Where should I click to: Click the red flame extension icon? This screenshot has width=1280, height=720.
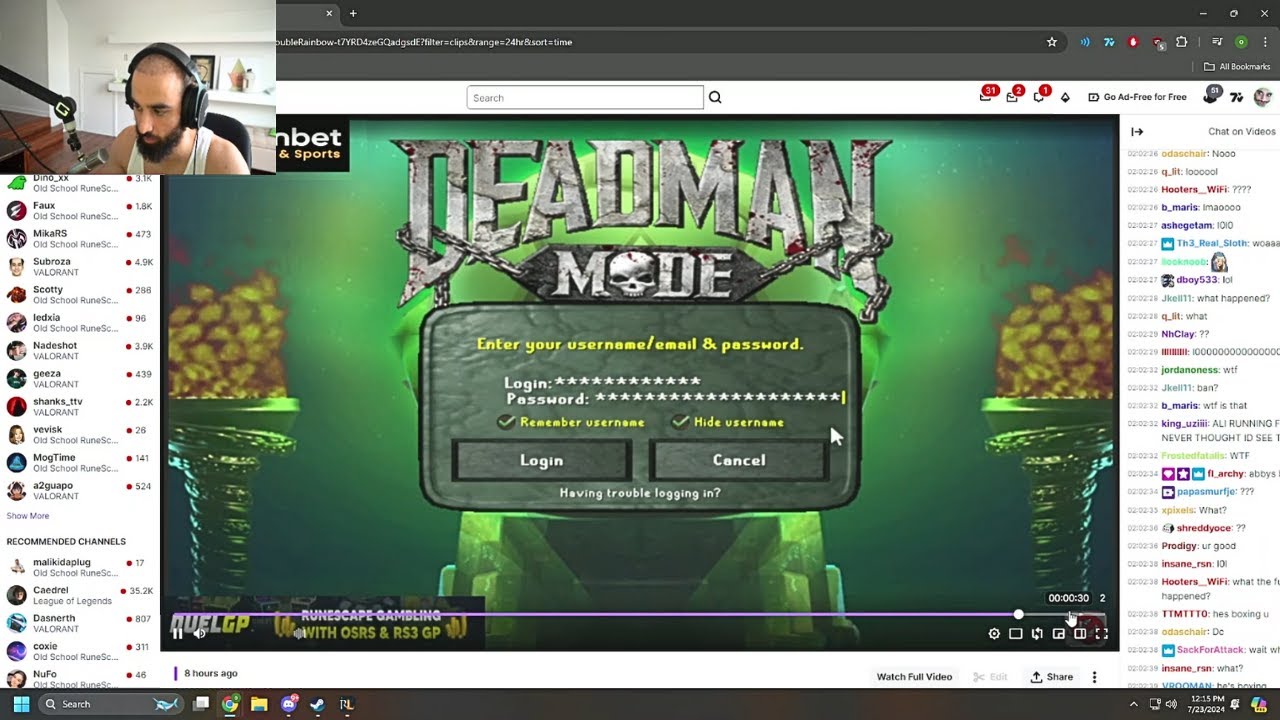pos(1133,42)
